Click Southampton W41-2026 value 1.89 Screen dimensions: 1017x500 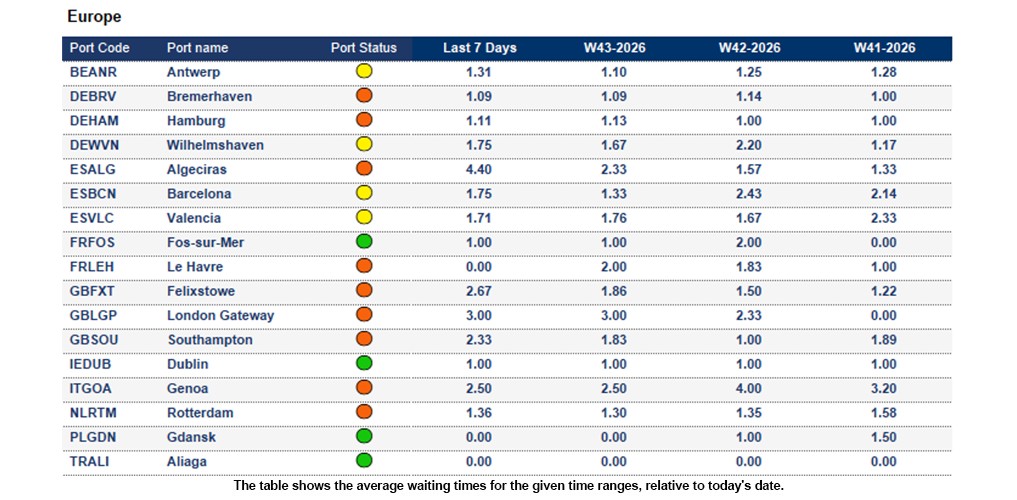tap(884, 340)
